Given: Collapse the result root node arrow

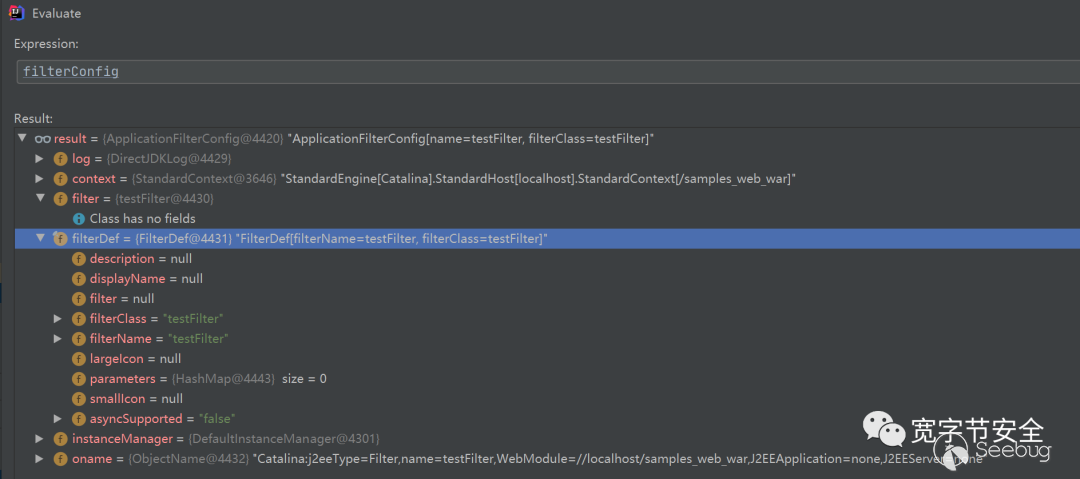Looking at the screenshot, I should (x=24, y=139).
